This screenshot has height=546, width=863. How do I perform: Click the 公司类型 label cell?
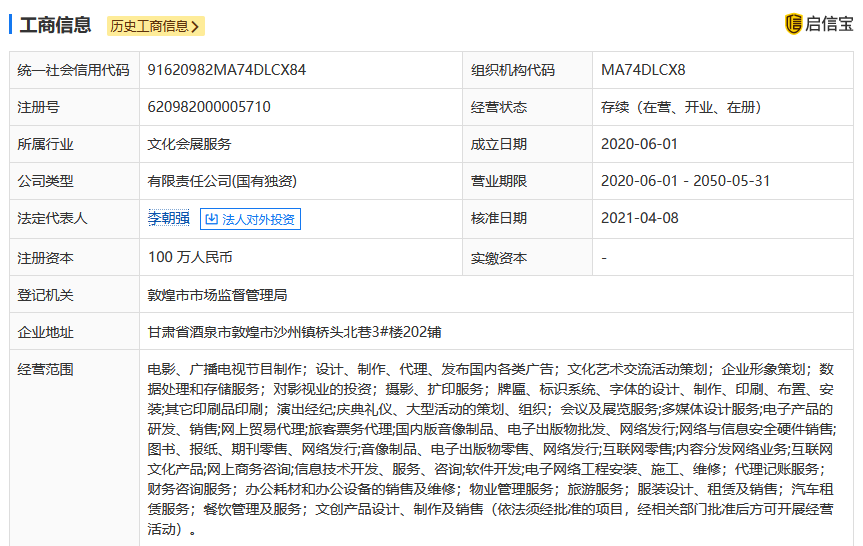tap(74, 181)
